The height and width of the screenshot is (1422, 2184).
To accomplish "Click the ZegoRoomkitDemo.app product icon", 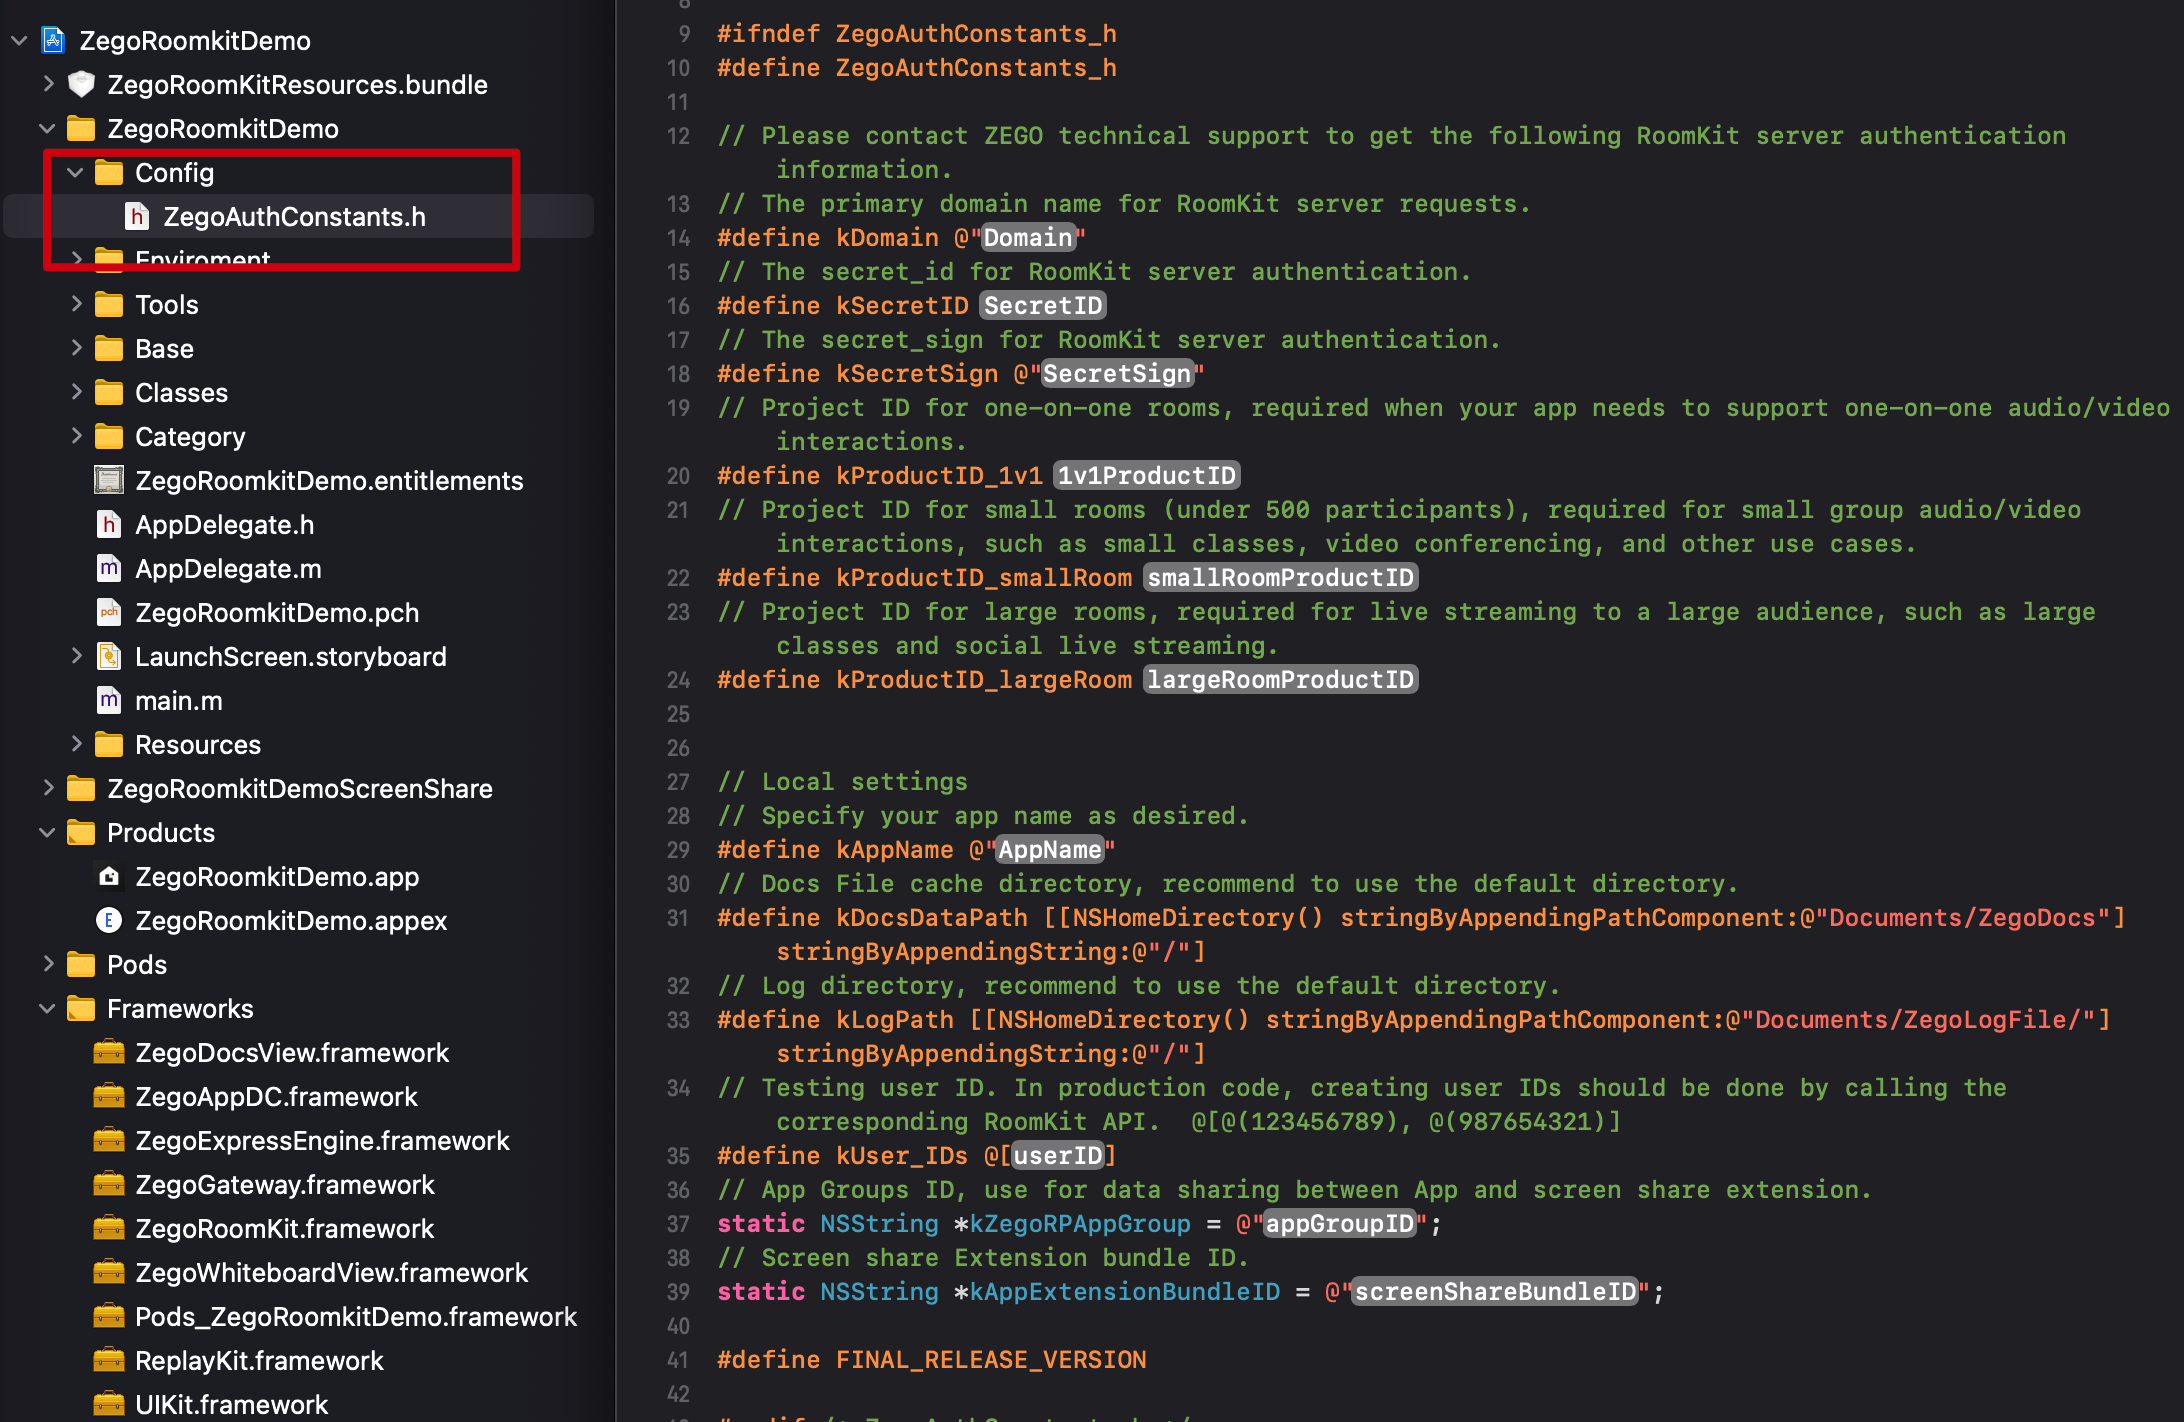I will (x=109, y=877).
